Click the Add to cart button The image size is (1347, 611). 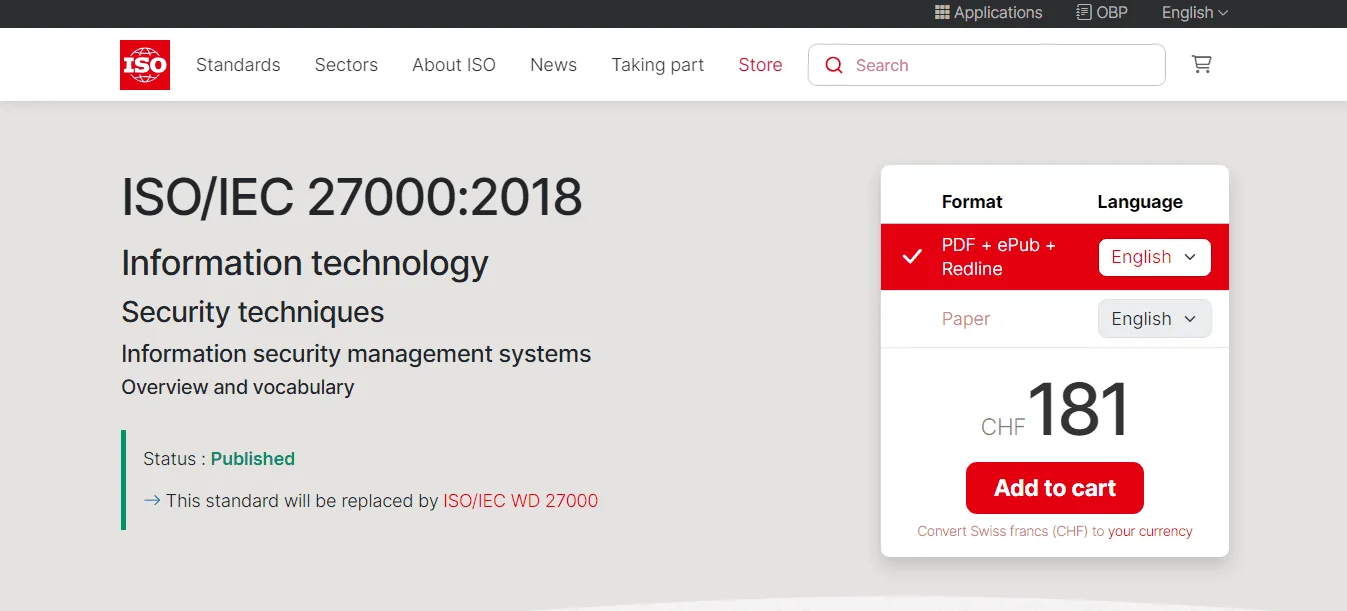coord(1055,488)
